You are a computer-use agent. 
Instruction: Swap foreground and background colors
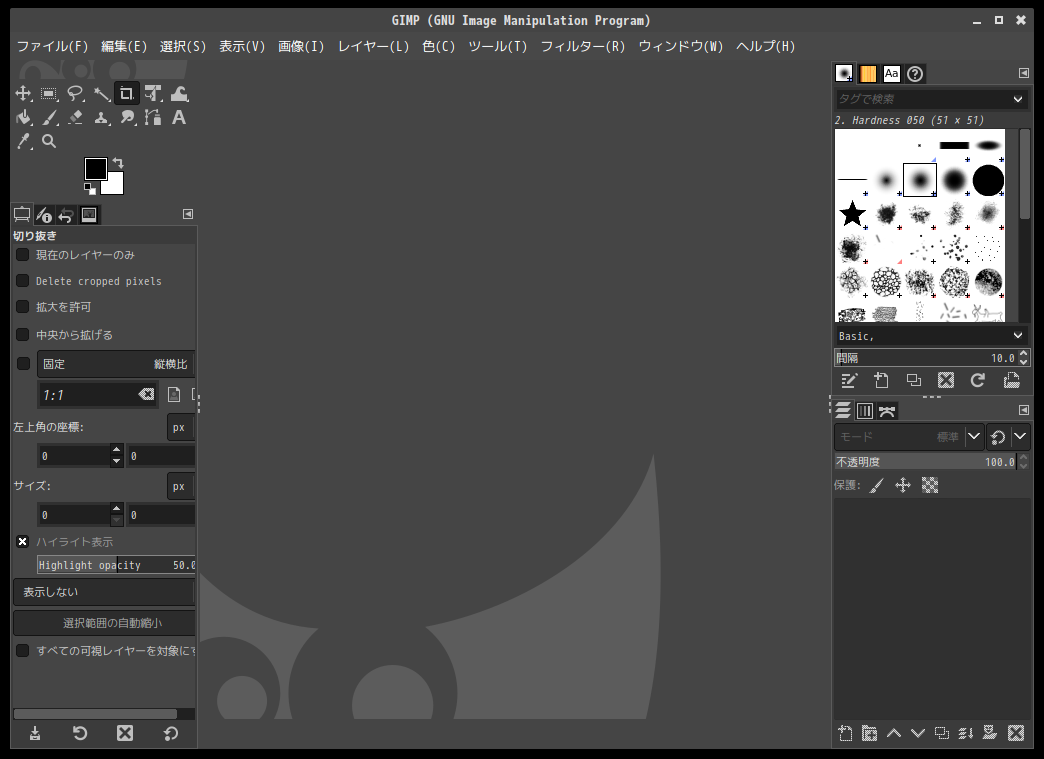tap(118, 162)
